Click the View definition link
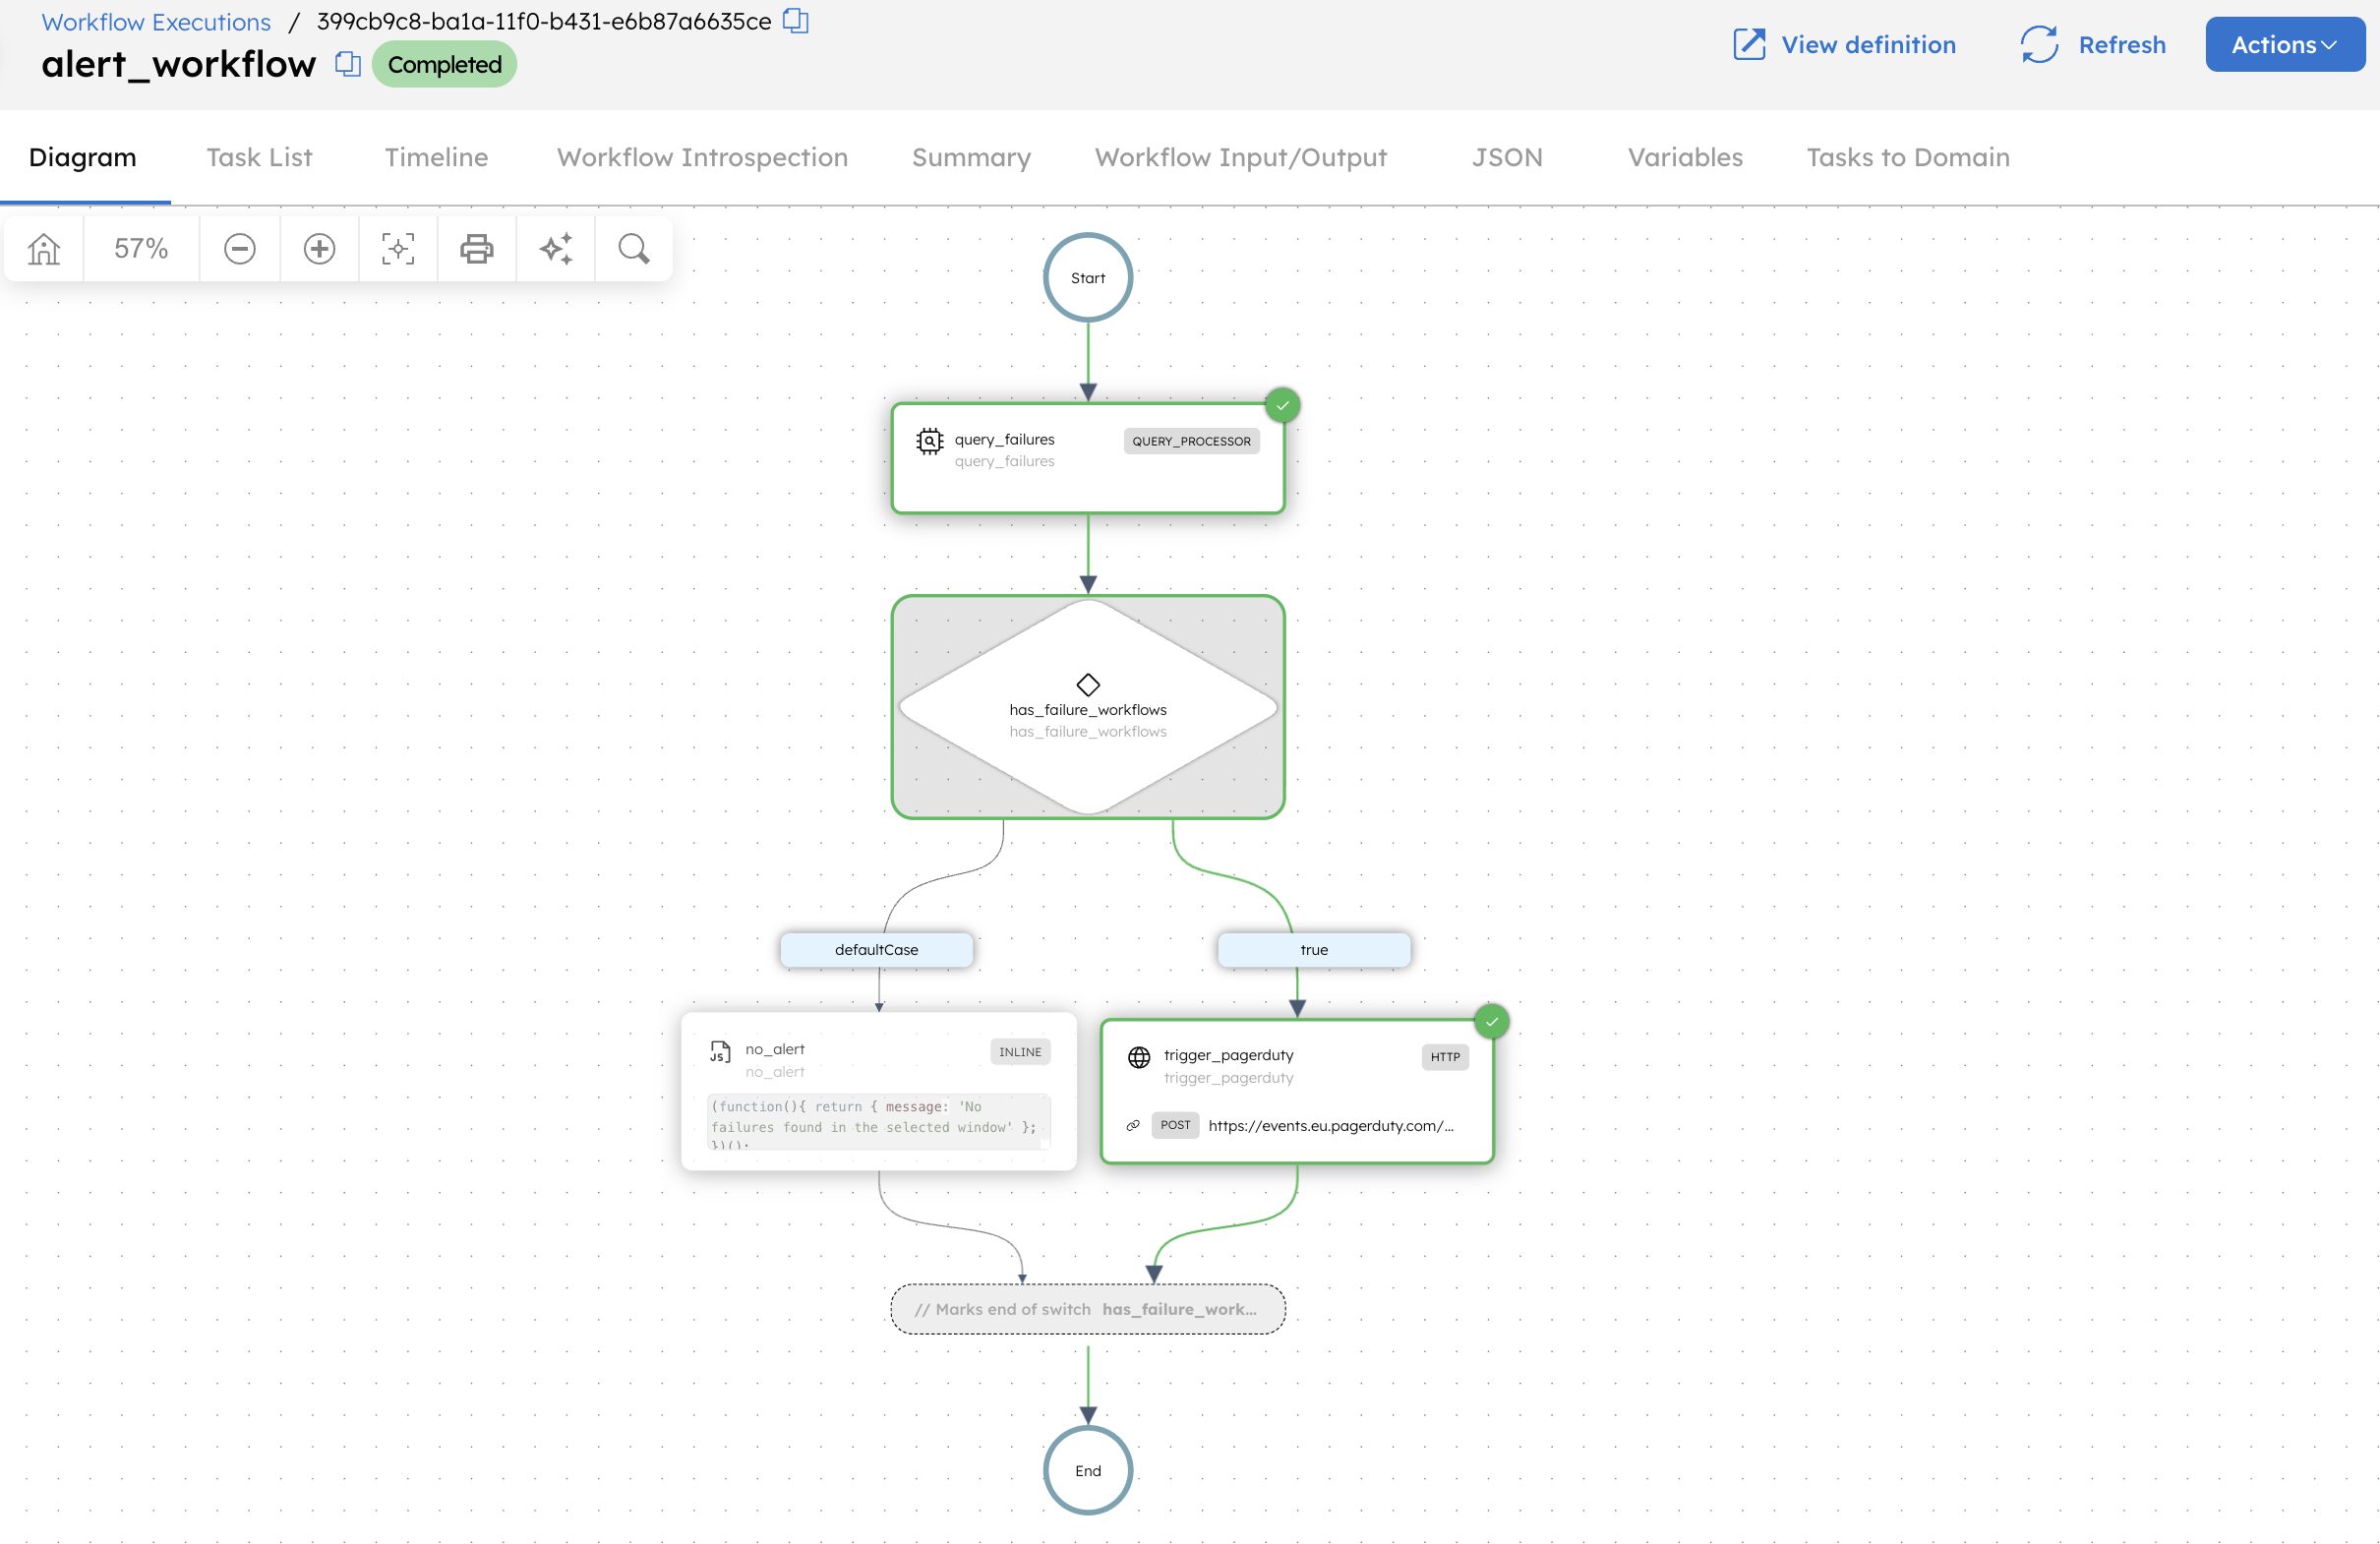Viewport: 2380px width, 1544px height. [x=1845, y=45]
